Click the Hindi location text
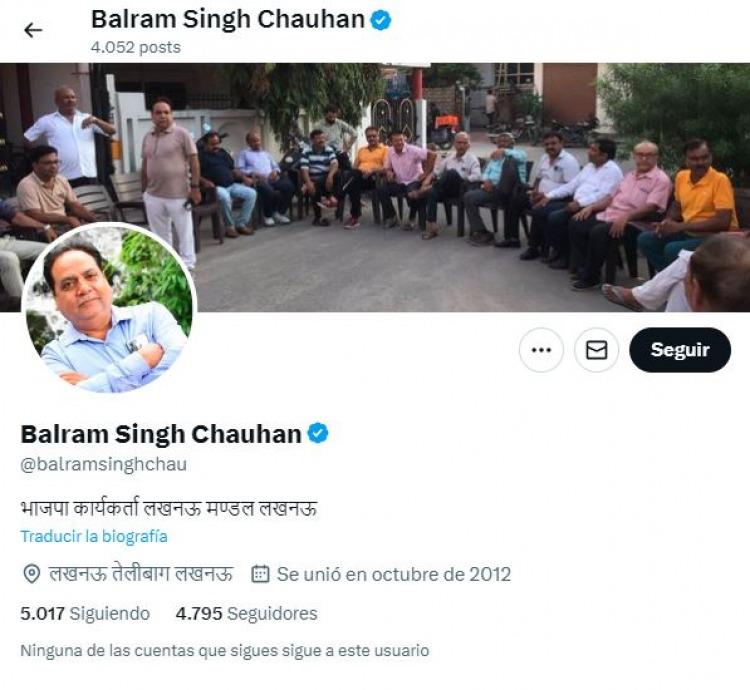The image size is (750, 690). click(x=141, y=574)
